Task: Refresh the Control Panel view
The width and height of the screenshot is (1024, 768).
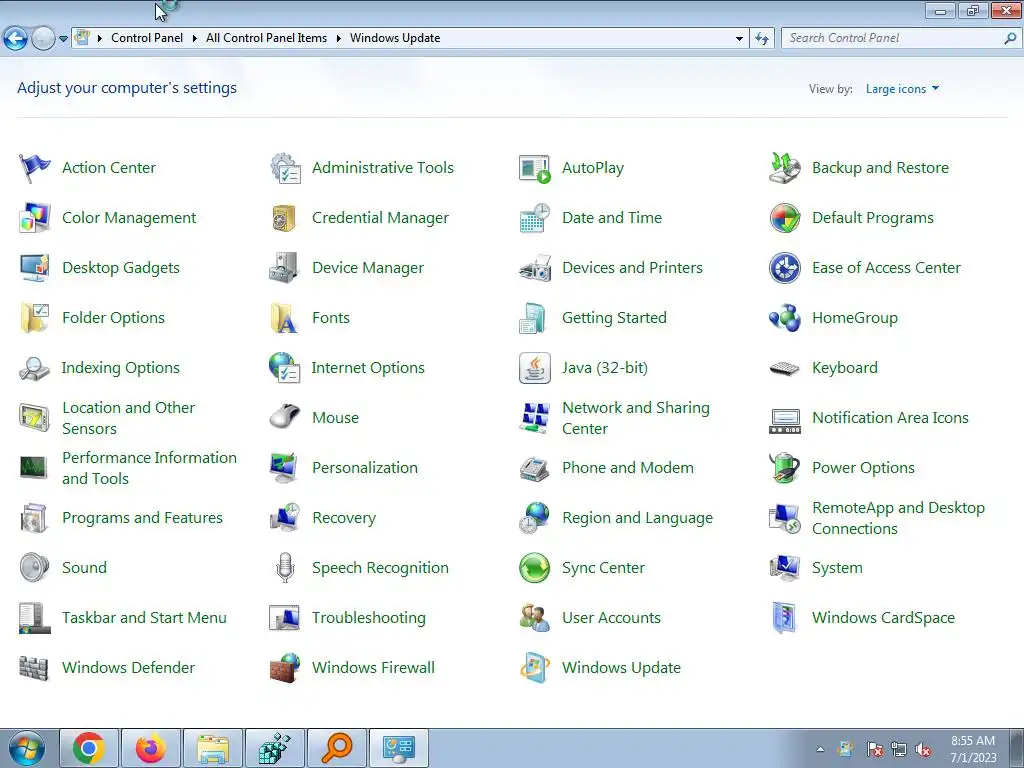Action: coord(761,39)
